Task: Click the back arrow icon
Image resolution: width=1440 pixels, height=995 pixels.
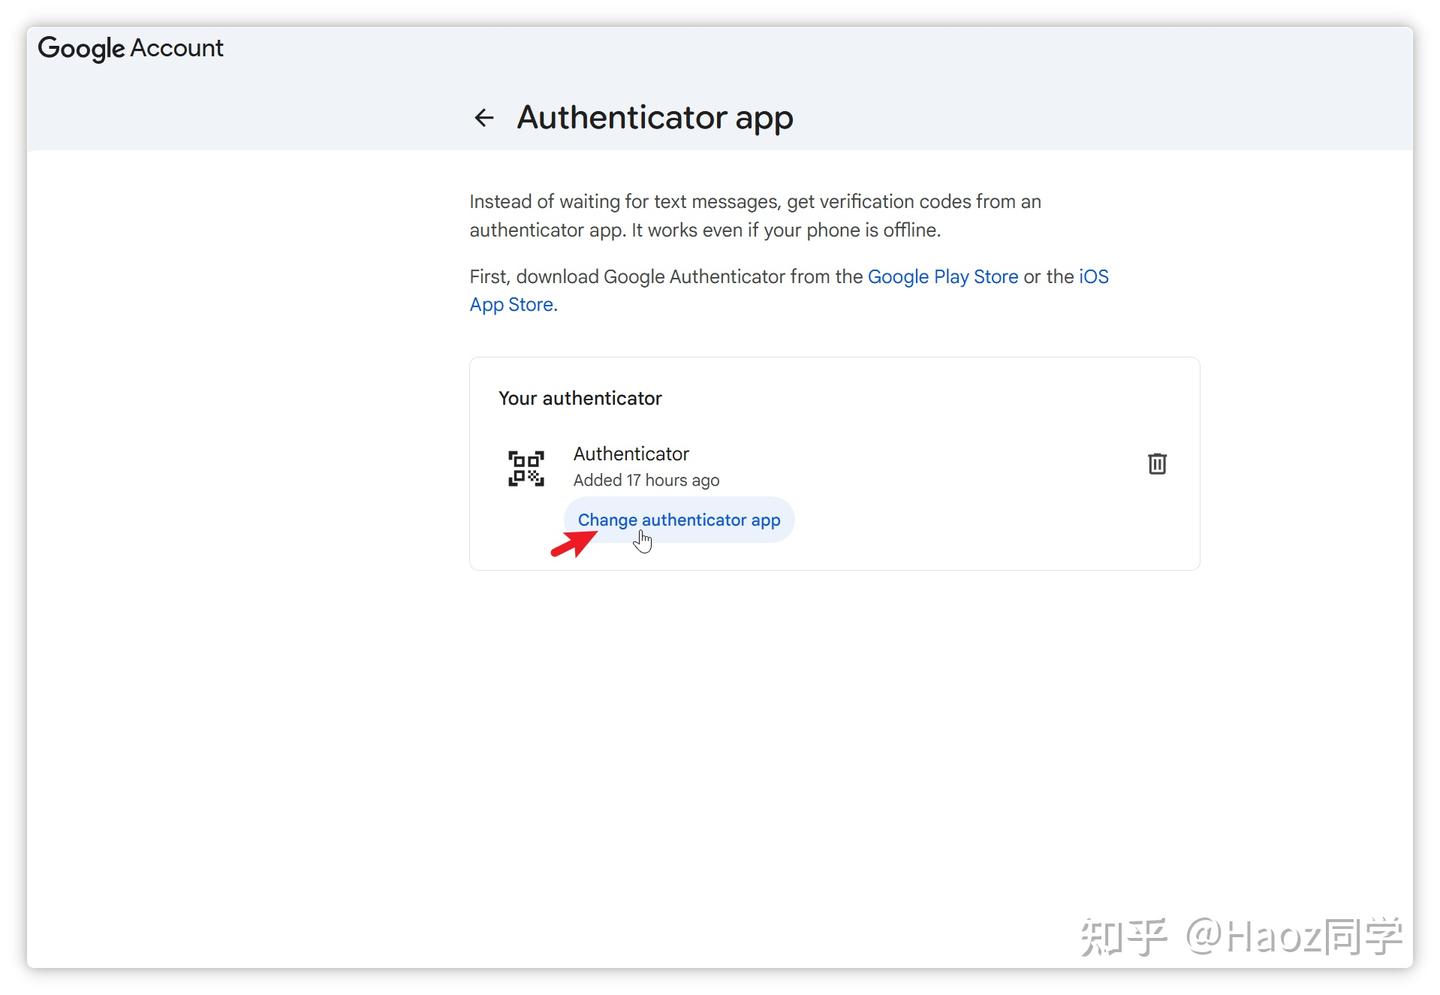Action: tap(484, 118)
